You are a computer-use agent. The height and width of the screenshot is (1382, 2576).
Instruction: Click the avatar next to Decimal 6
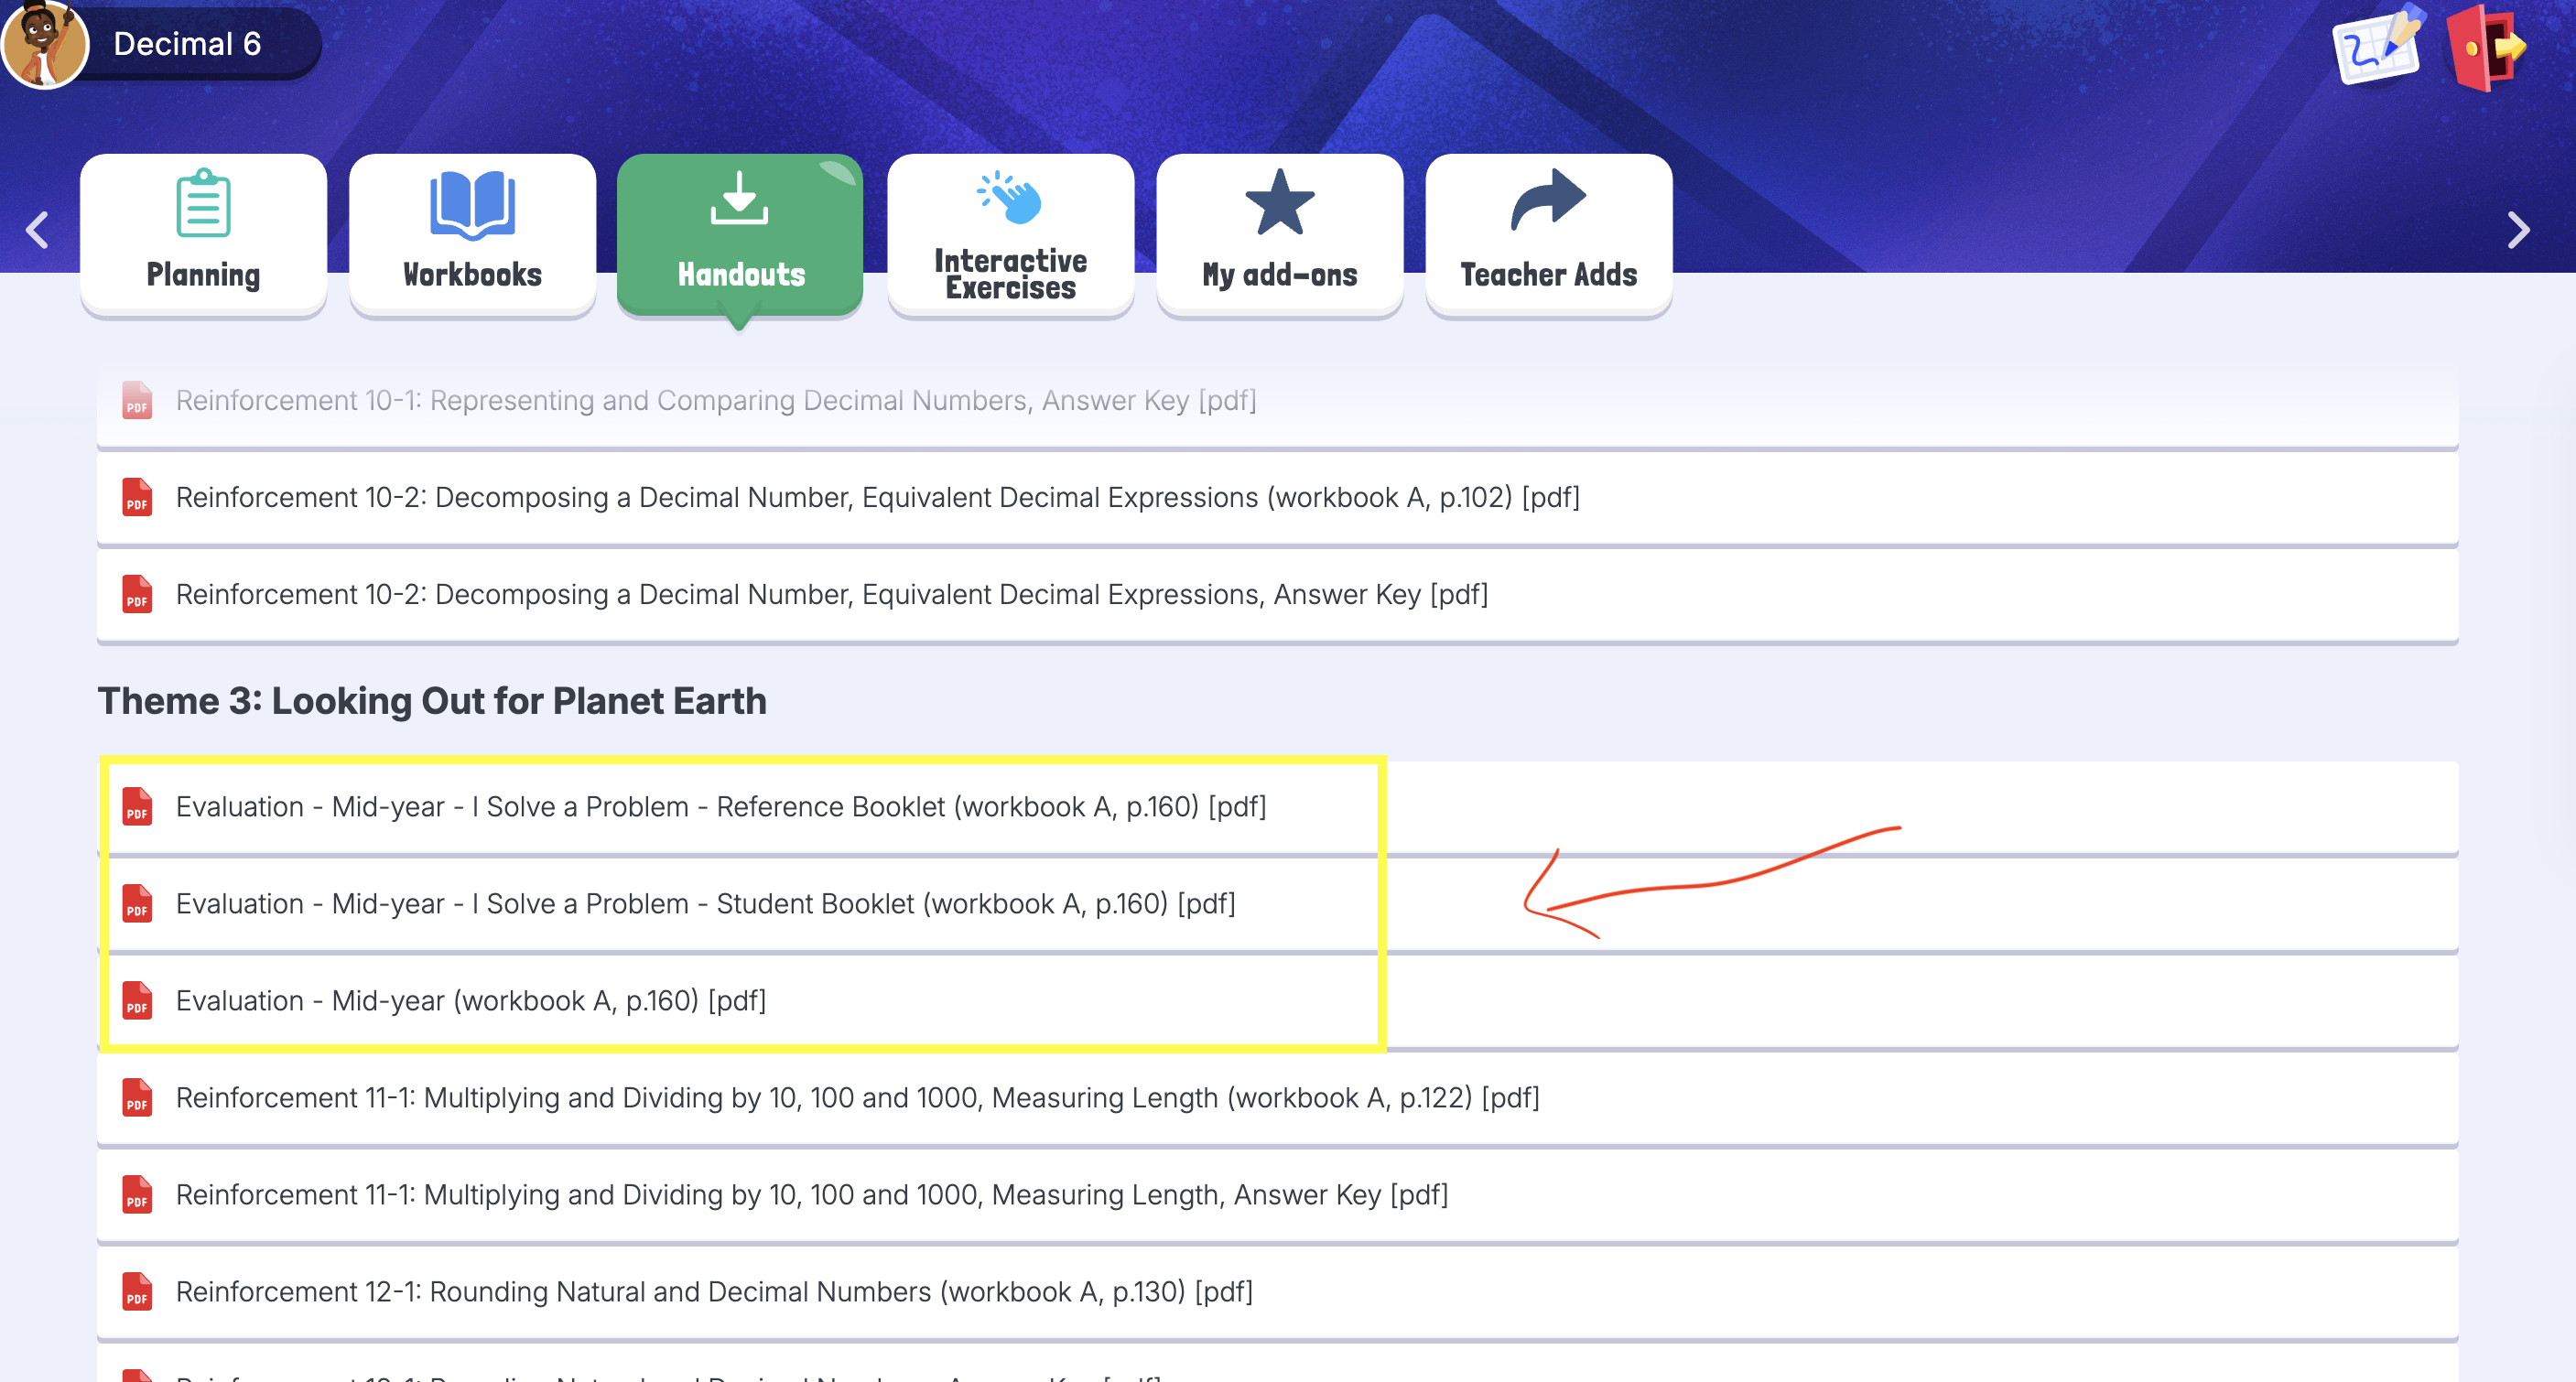click(44, 44)
